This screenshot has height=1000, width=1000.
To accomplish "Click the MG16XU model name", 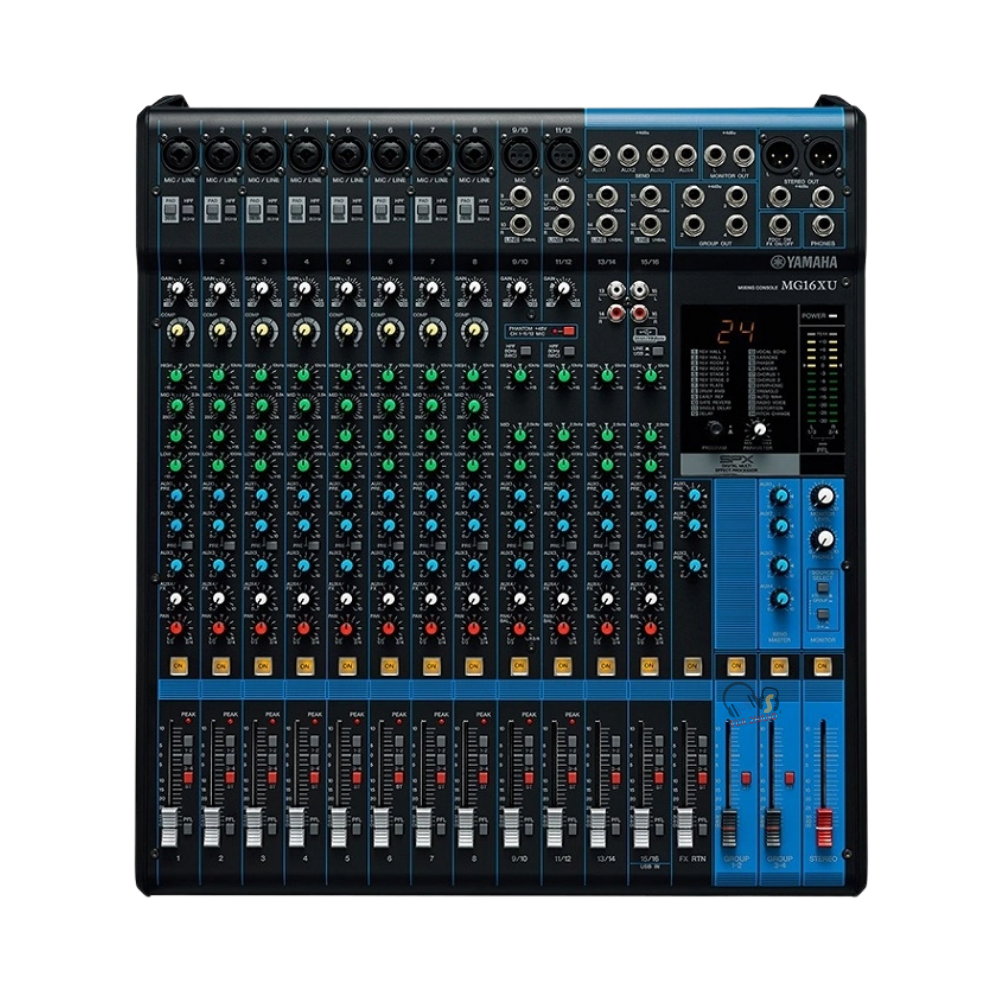I will [808, 287].
